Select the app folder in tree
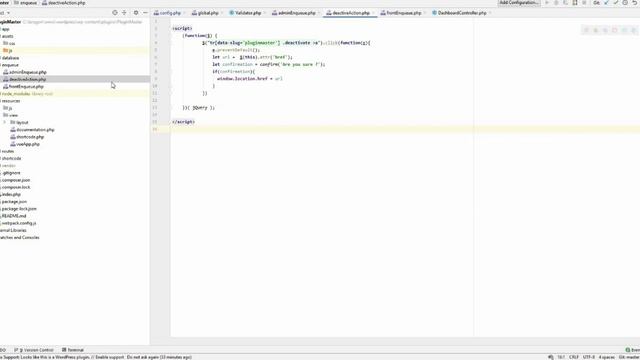The width and height of the screenshot is (640, 360). 5,29
